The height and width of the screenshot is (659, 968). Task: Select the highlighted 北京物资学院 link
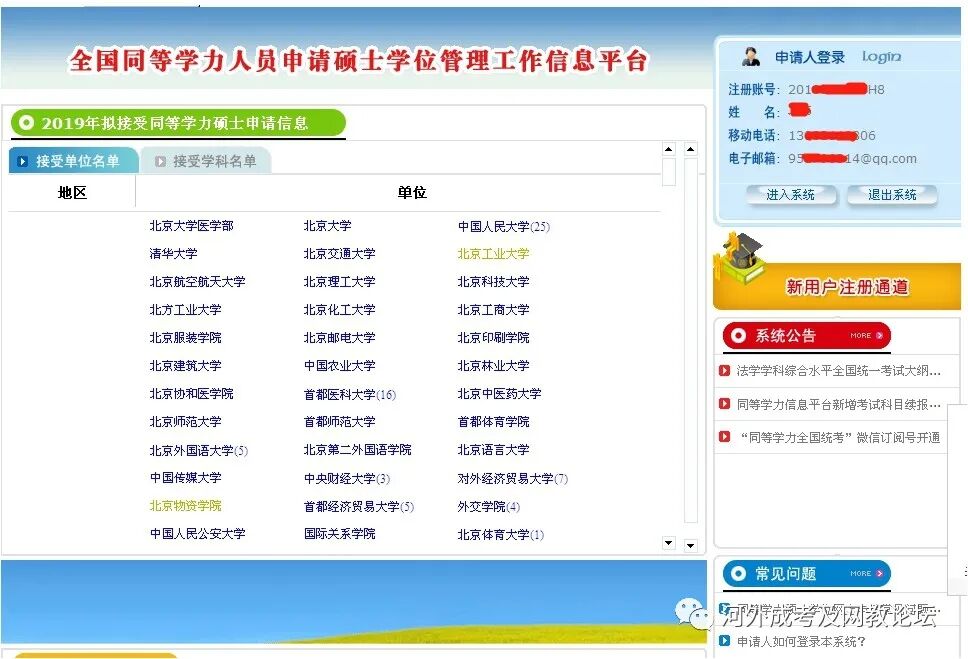click(x=185, y=506)
